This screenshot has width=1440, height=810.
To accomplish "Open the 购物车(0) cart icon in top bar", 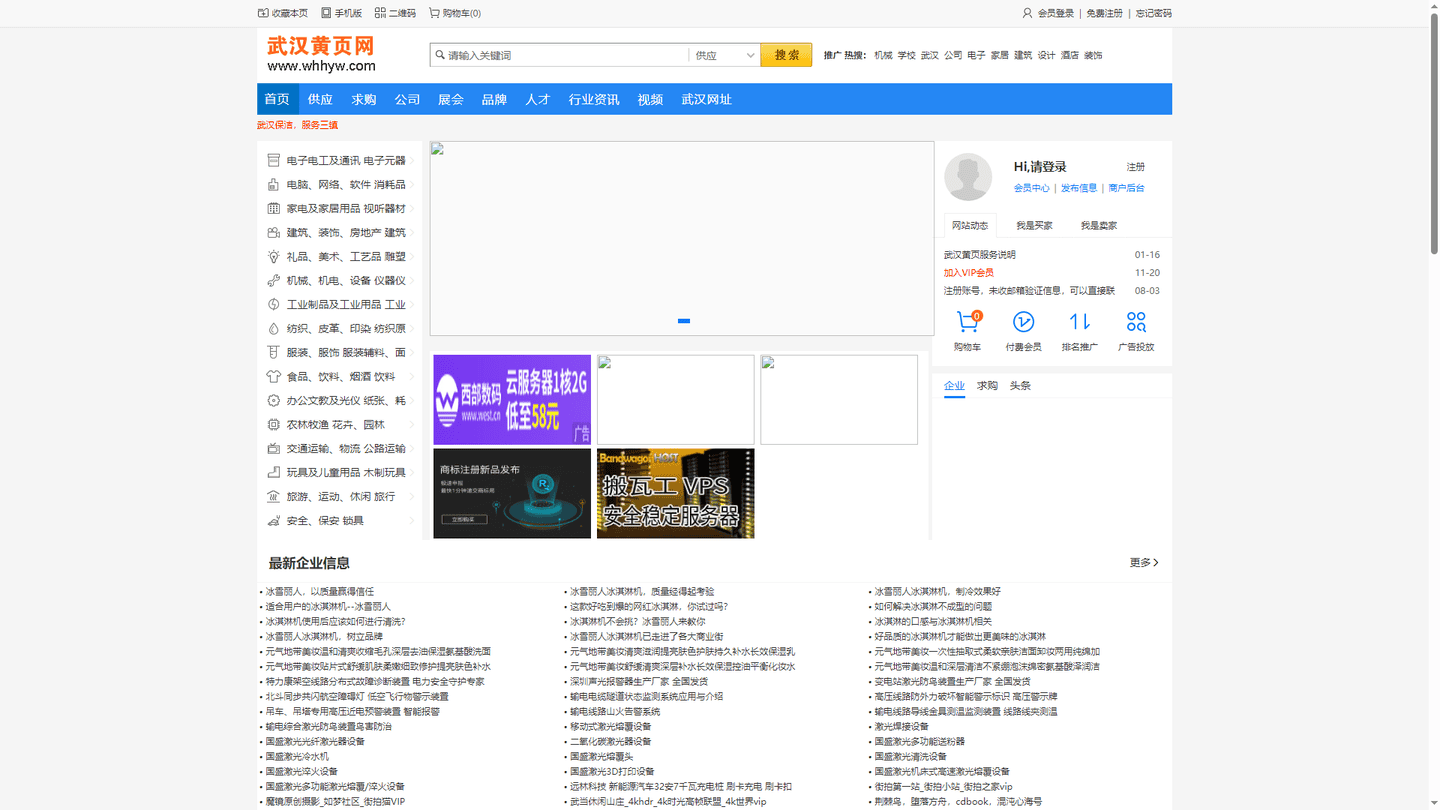I will click(x=434, y=13).
